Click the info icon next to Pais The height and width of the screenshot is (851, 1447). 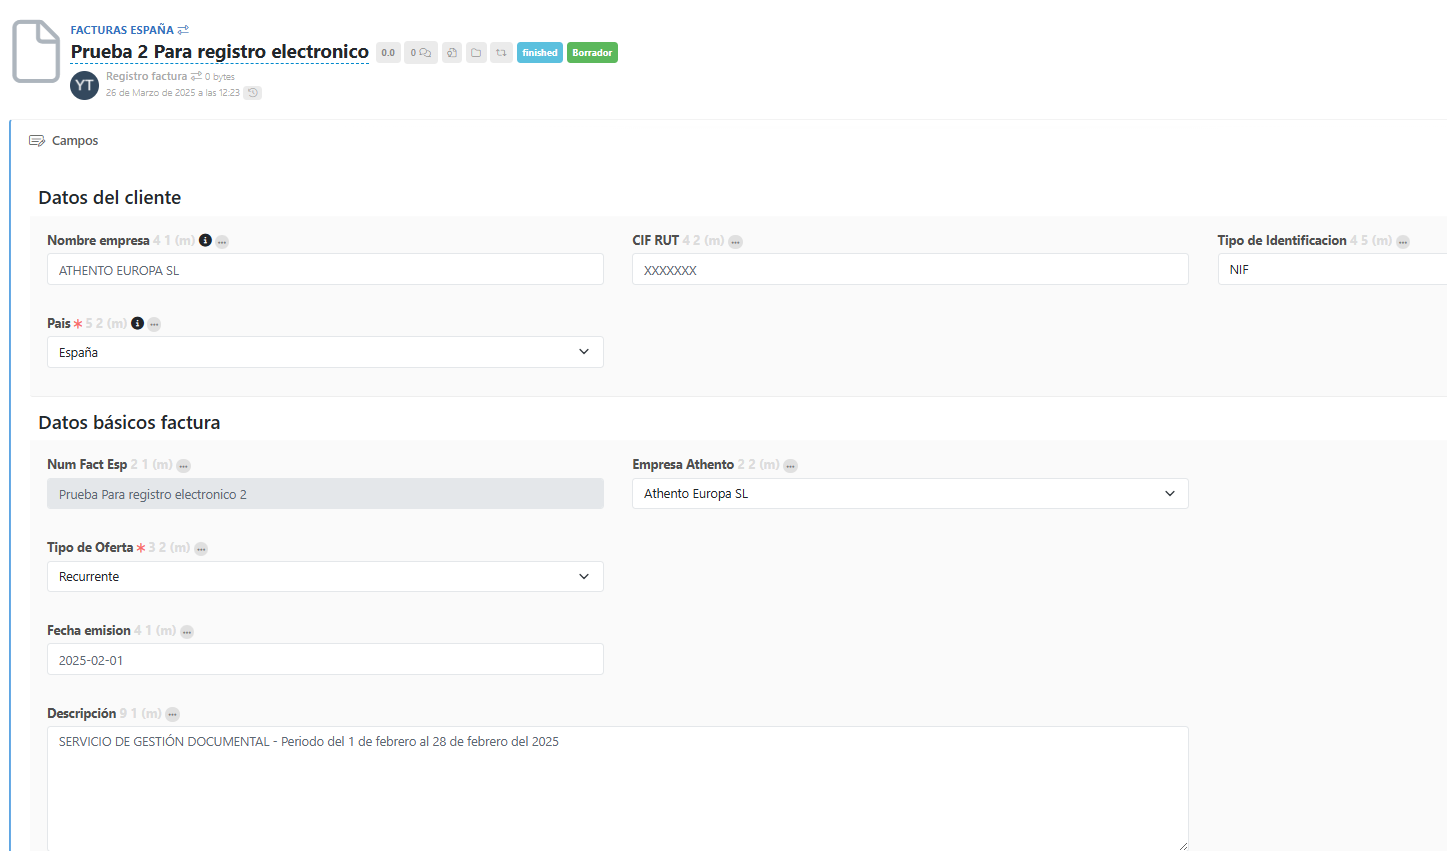[x=137, y=324]
